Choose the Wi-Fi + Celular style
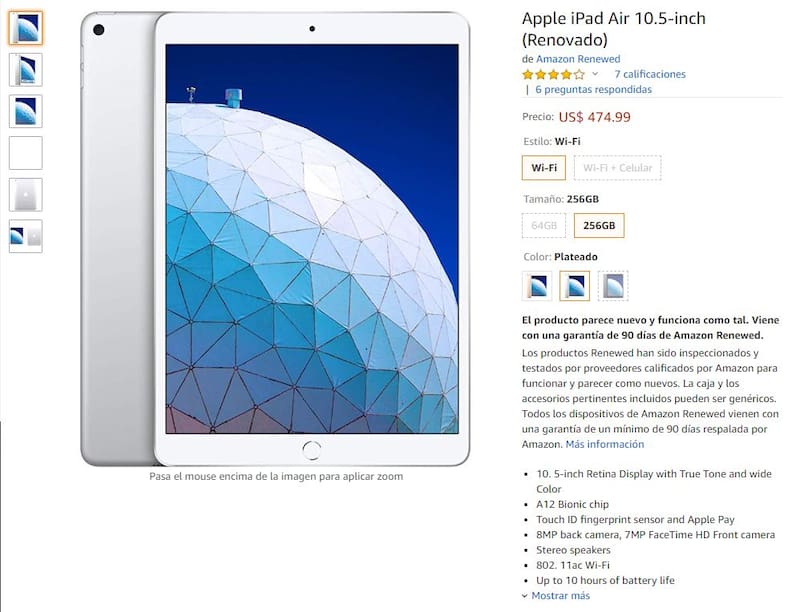Screen dimensions: 800x612 coord(617,168)
